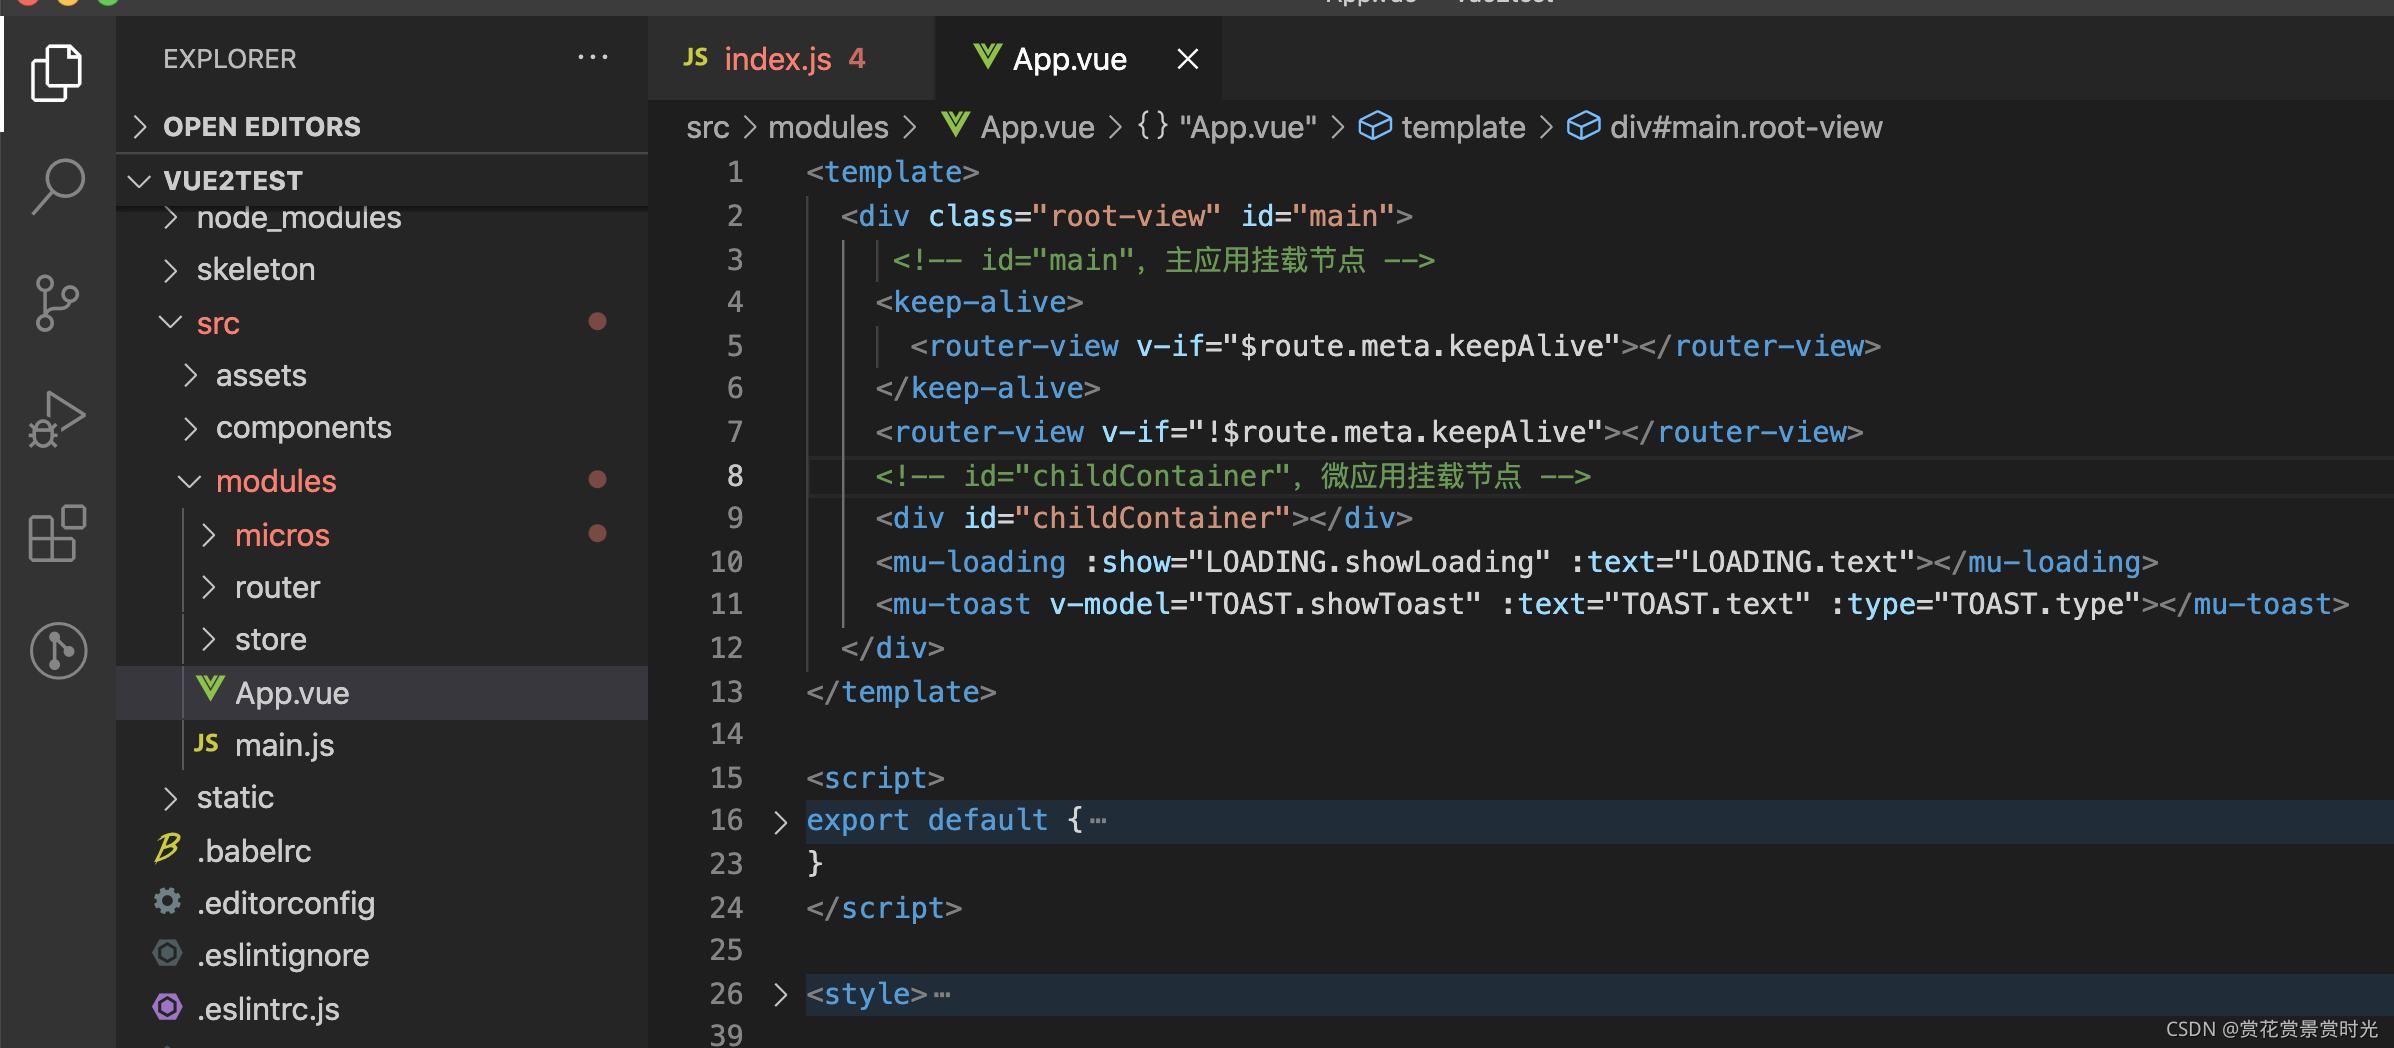Click Vue icon next to App.vue in tree
The image size is (2394, 1048).
tap(210, 690)
